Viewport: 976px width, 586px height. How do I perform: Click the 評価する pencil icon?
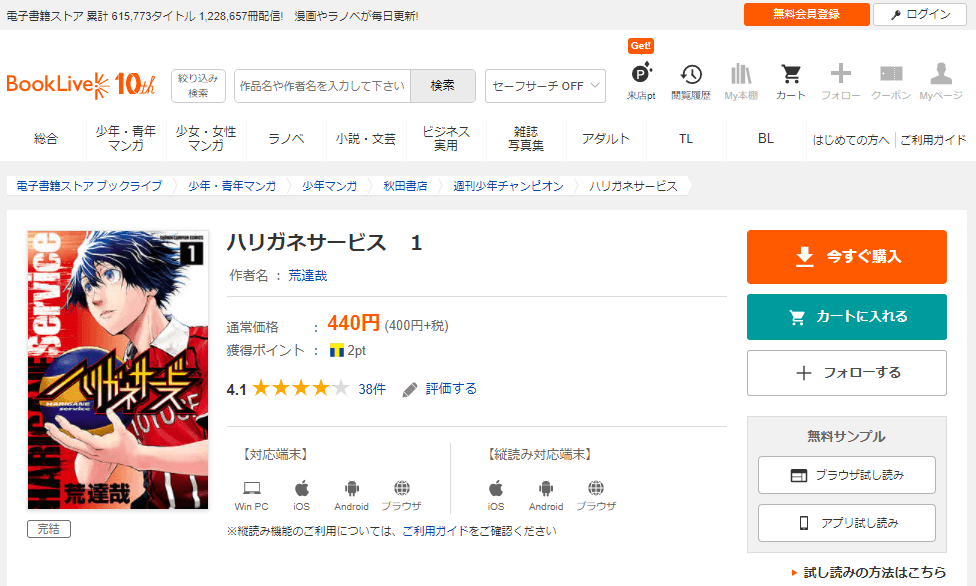[x=410, y=389]
